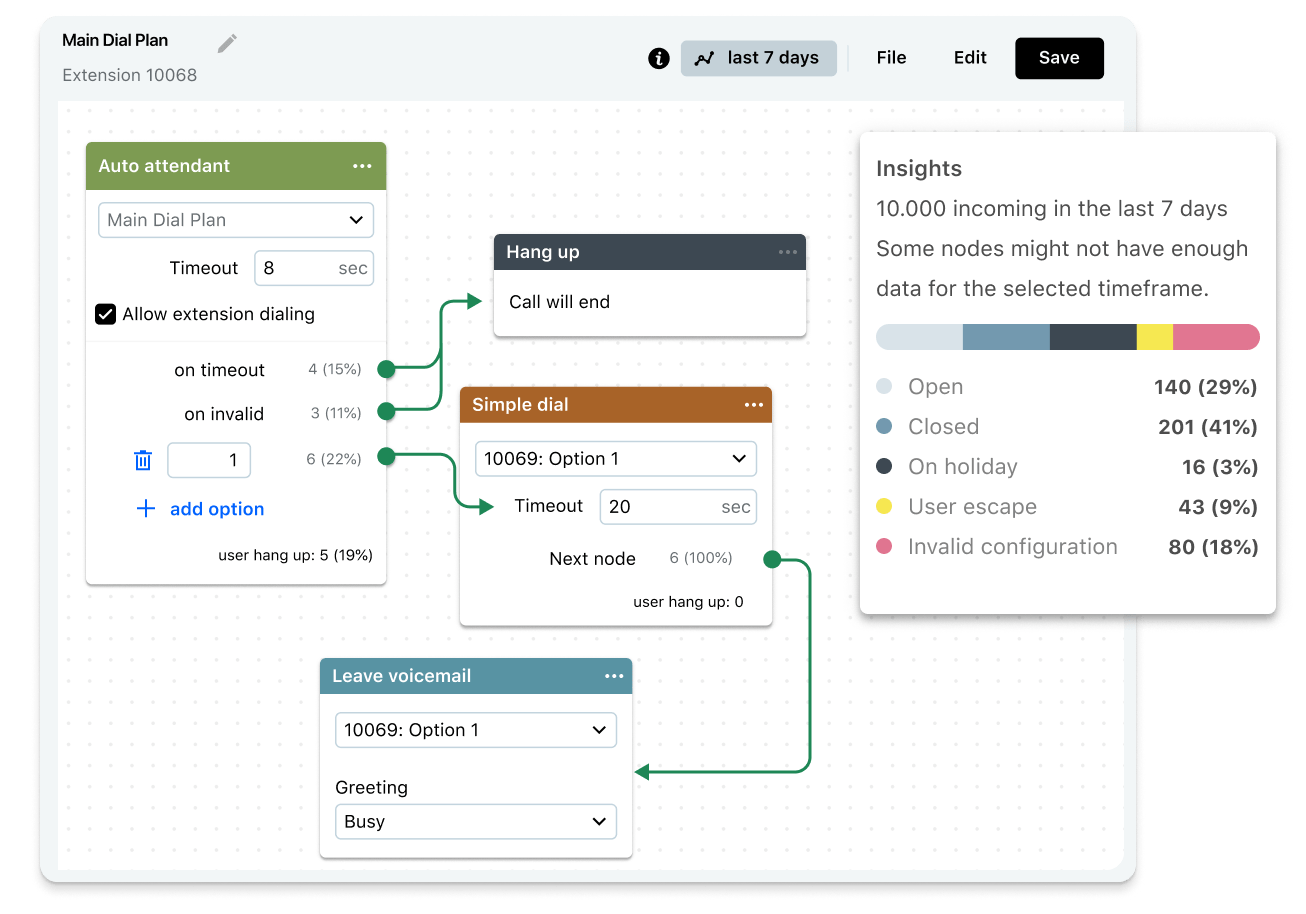
Task: Click the Save button
Action: click(x=1059, y=58)
